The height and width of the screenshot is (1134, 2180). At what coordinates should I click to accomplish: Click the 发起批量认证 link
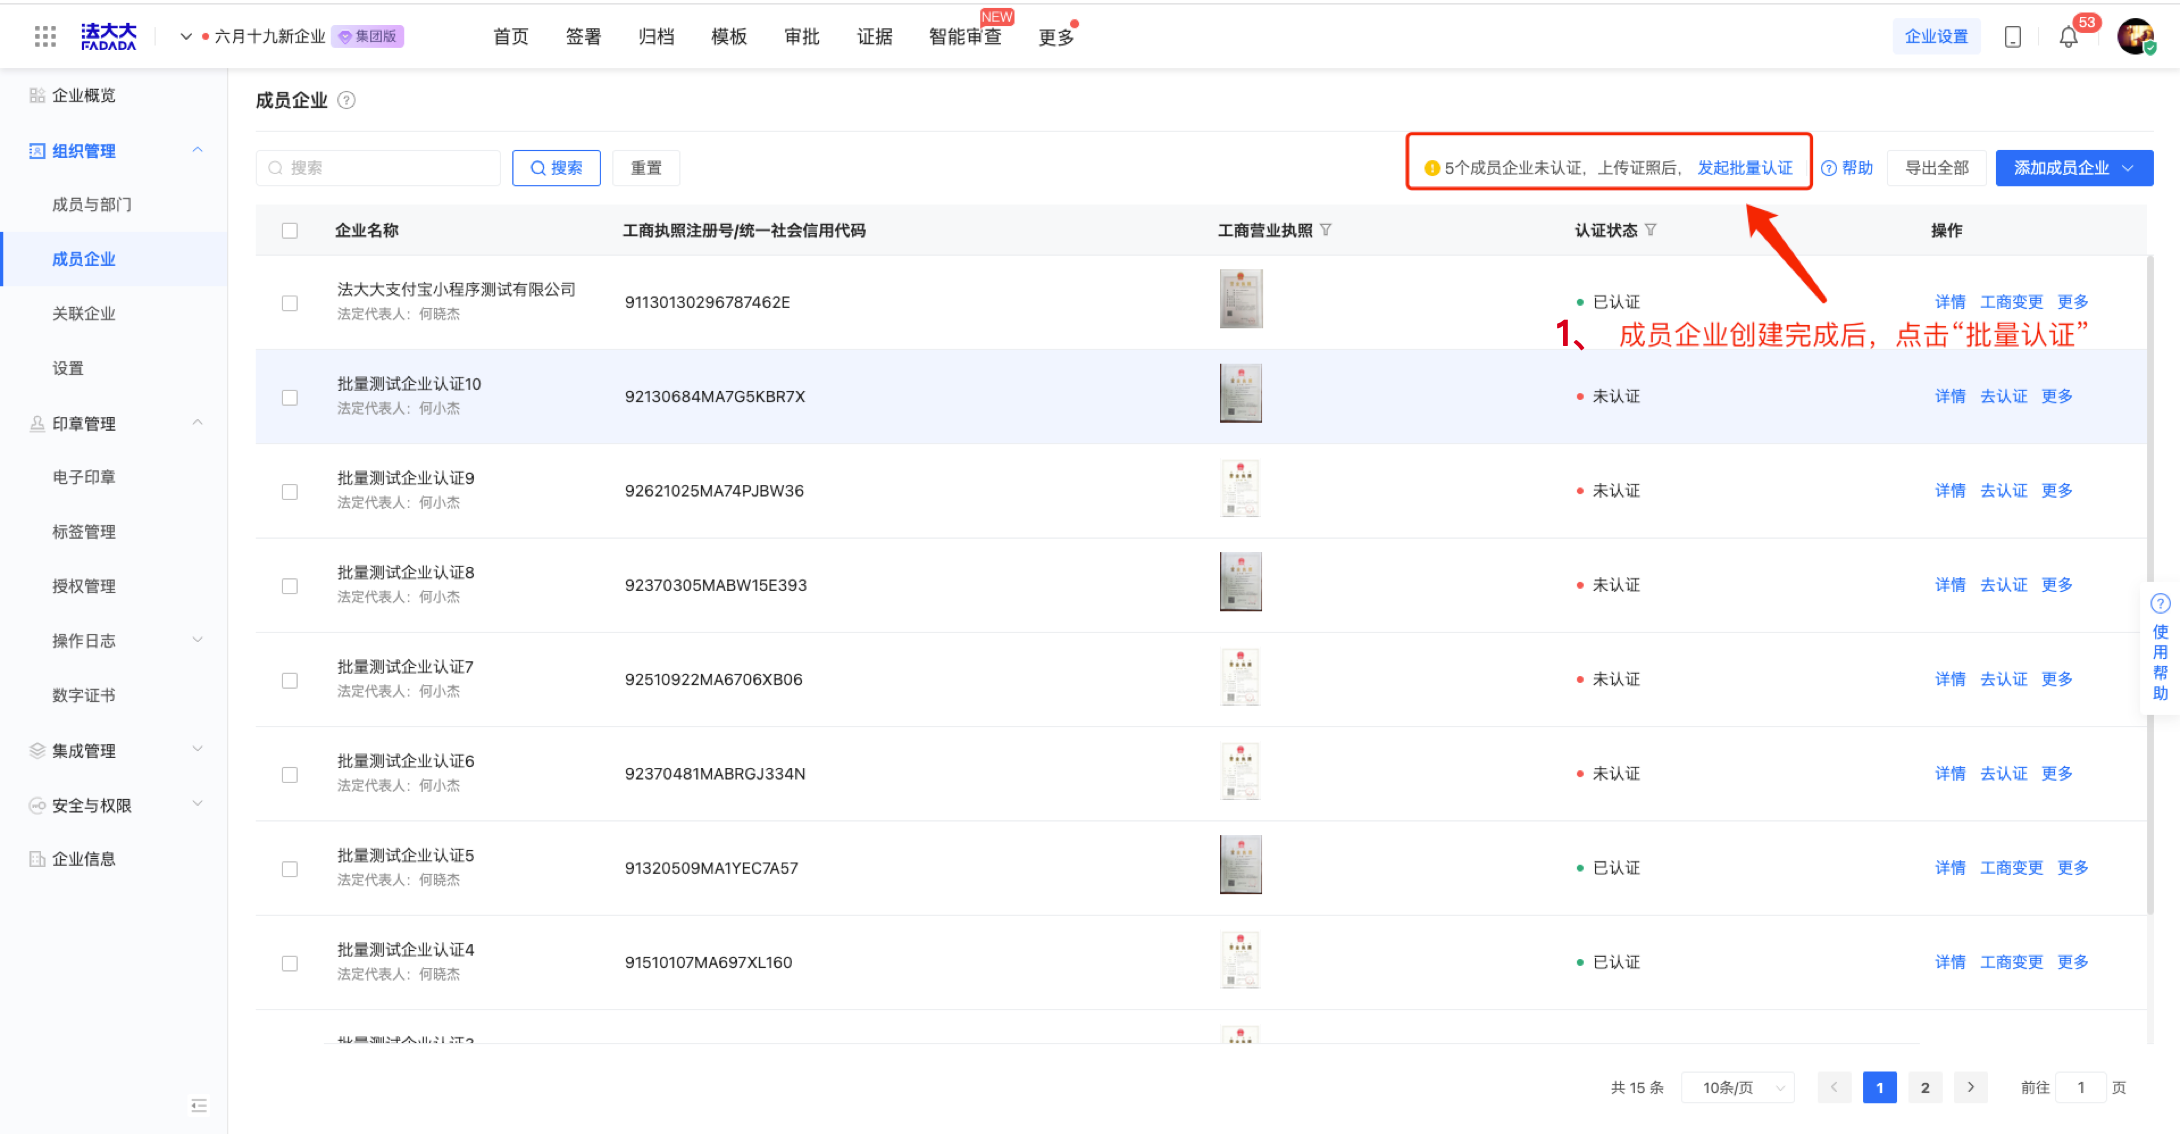[x=1744, y=168]
